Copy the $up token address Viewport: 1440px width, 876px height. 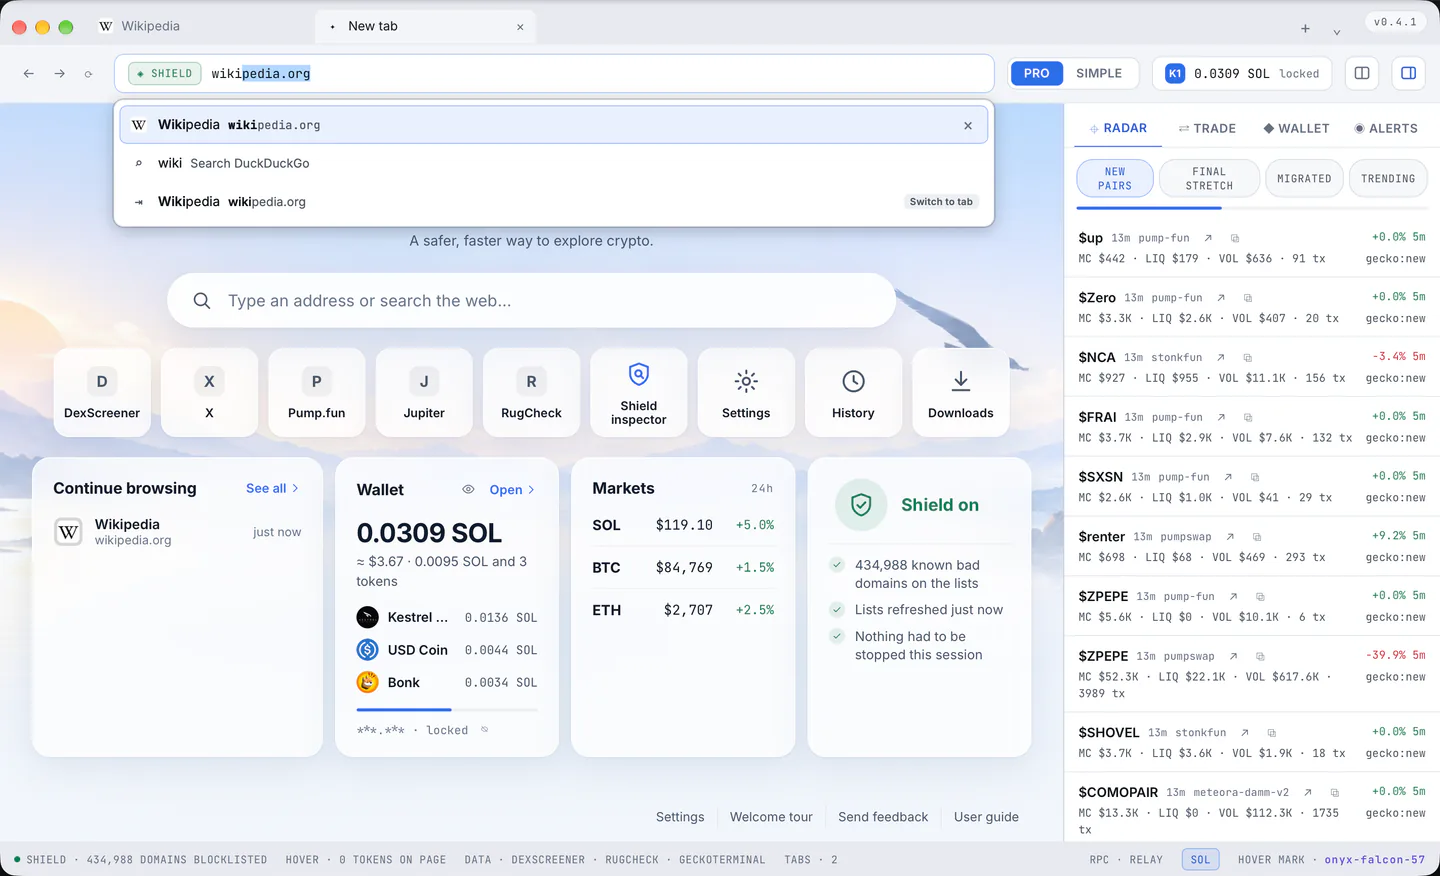click(1235, 238)
